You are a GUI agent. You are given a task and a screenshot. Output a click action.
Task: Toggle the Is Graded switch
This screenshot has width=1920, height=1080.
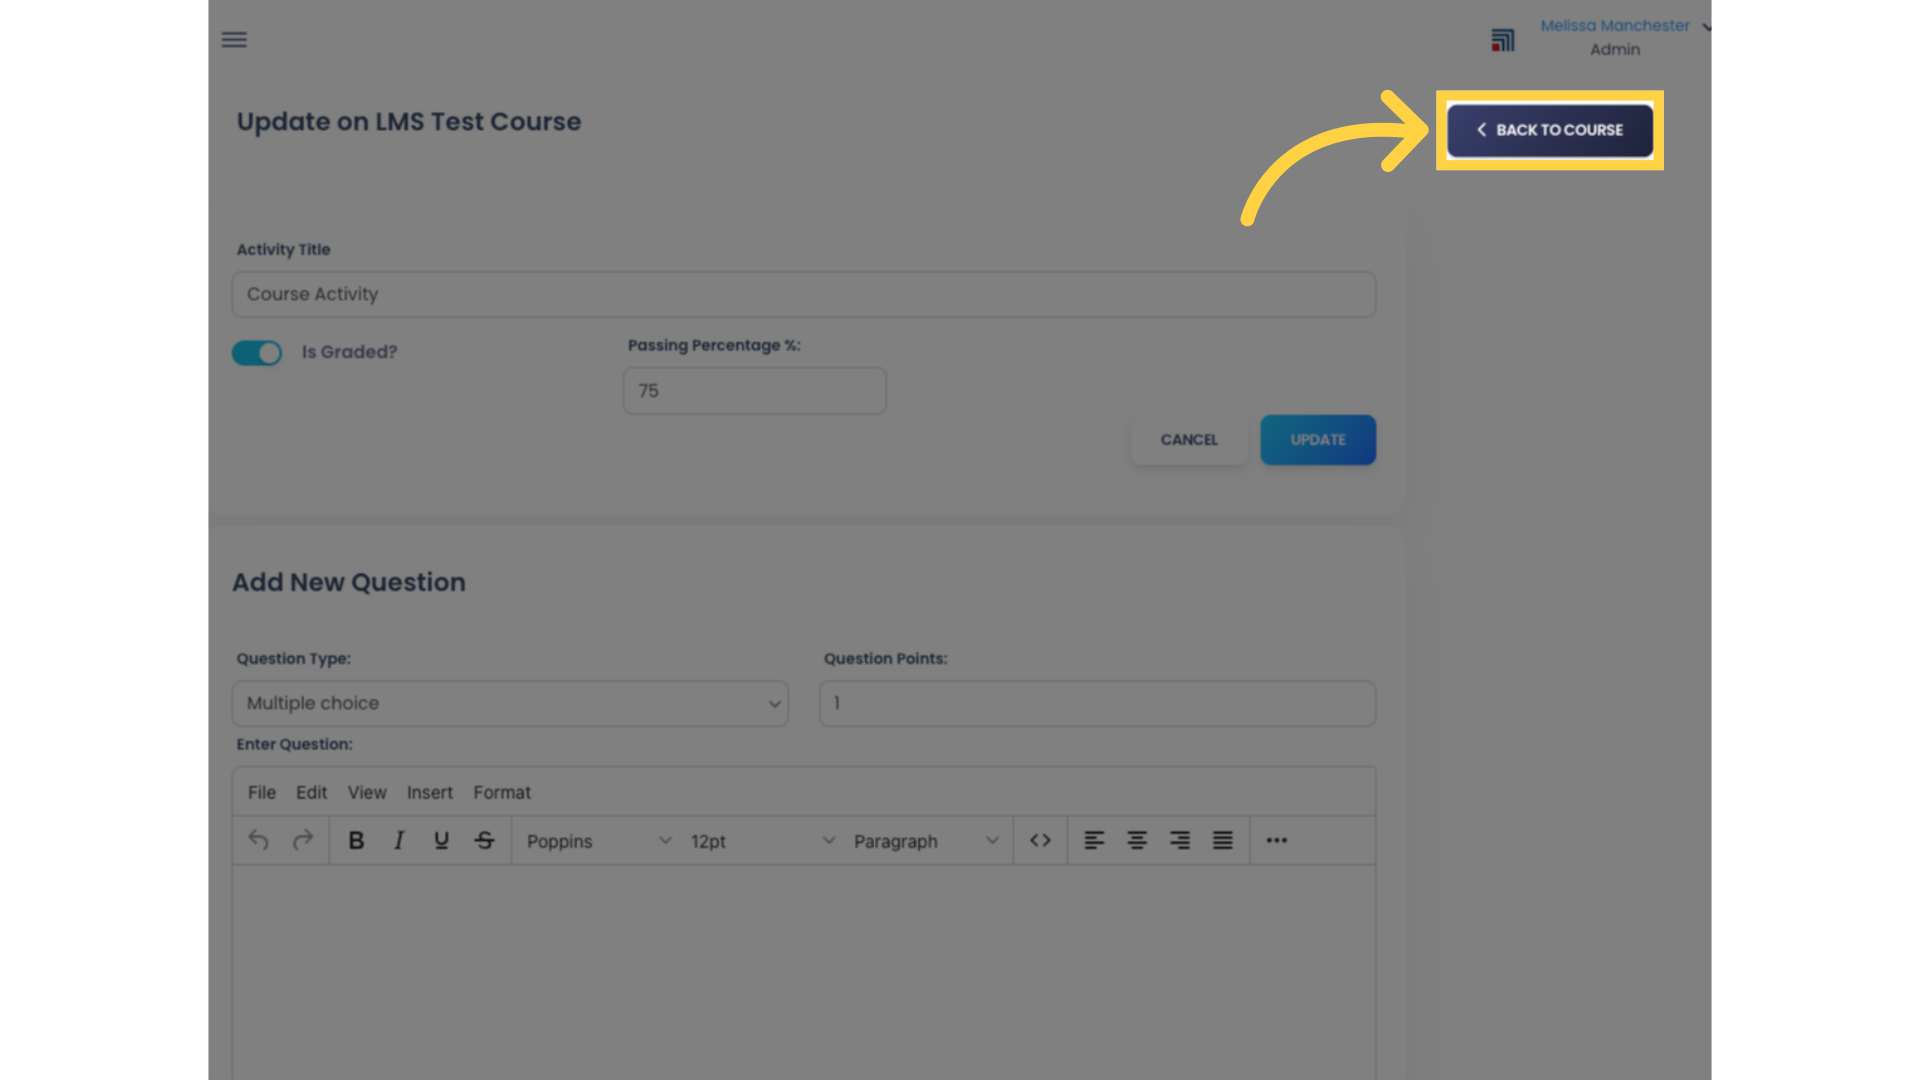click(x=257, y=352)
